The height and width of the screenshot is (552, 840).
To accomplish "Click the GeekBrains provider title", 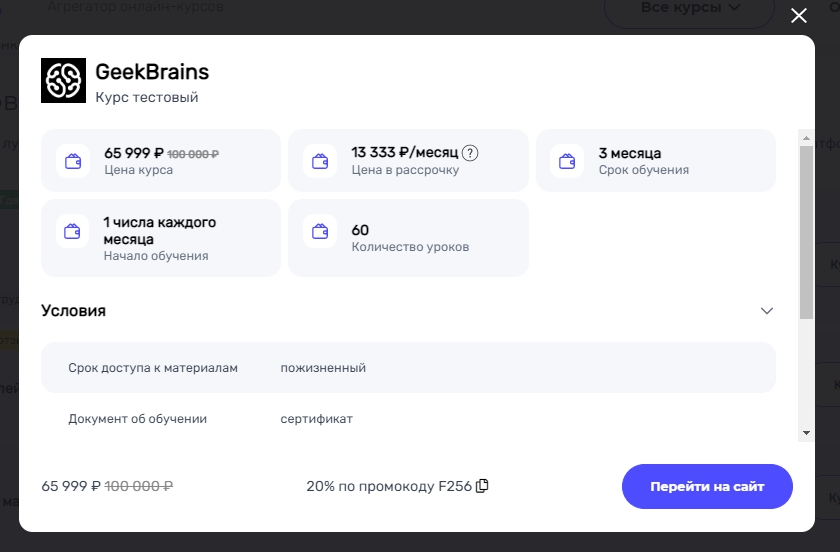I will (x=152, y=72).
